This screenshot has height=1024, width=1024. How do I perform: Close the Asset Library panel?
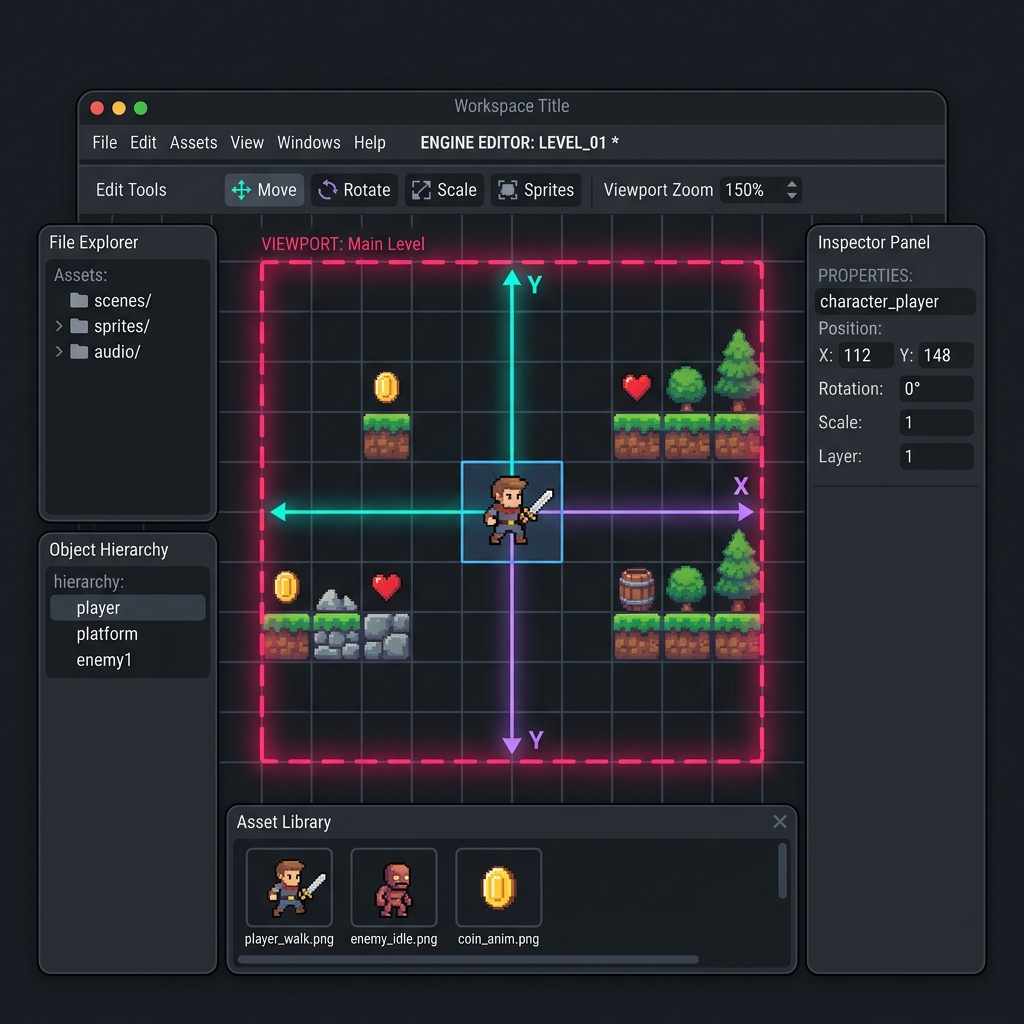click(x=780, y=822)
